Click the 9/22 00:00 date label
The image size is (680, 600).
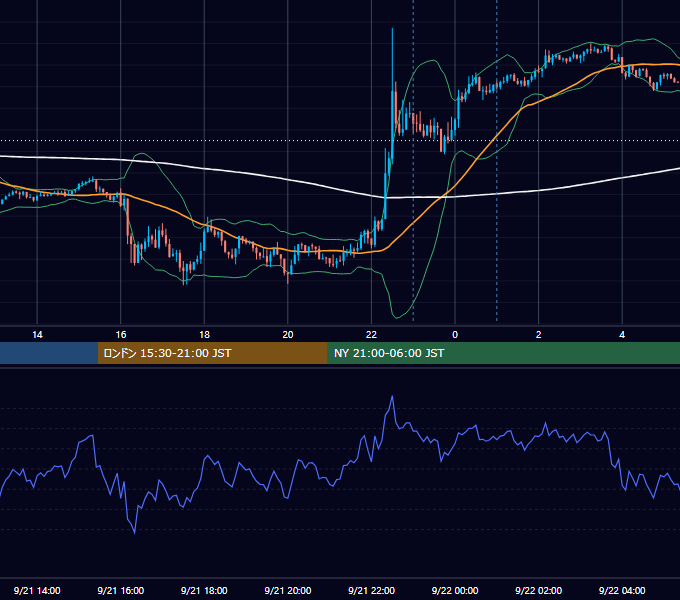point(455,590)
